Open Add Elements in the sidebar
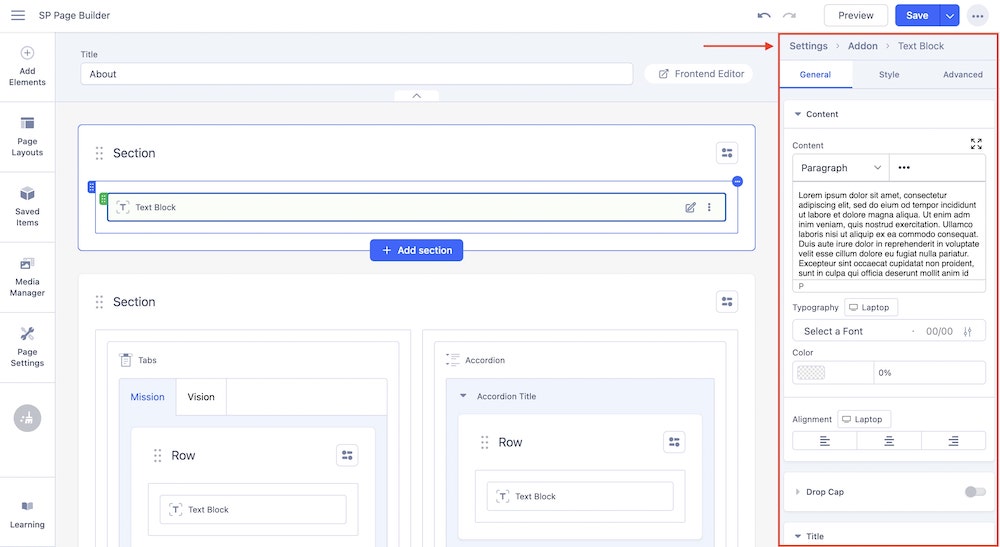This screenshot has height=547, width=1000. tap(27, 66)
